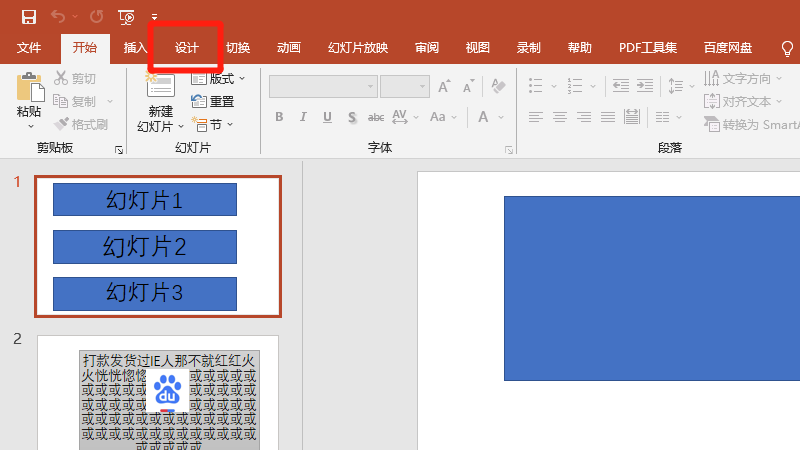Open the font name combo box

322,87
